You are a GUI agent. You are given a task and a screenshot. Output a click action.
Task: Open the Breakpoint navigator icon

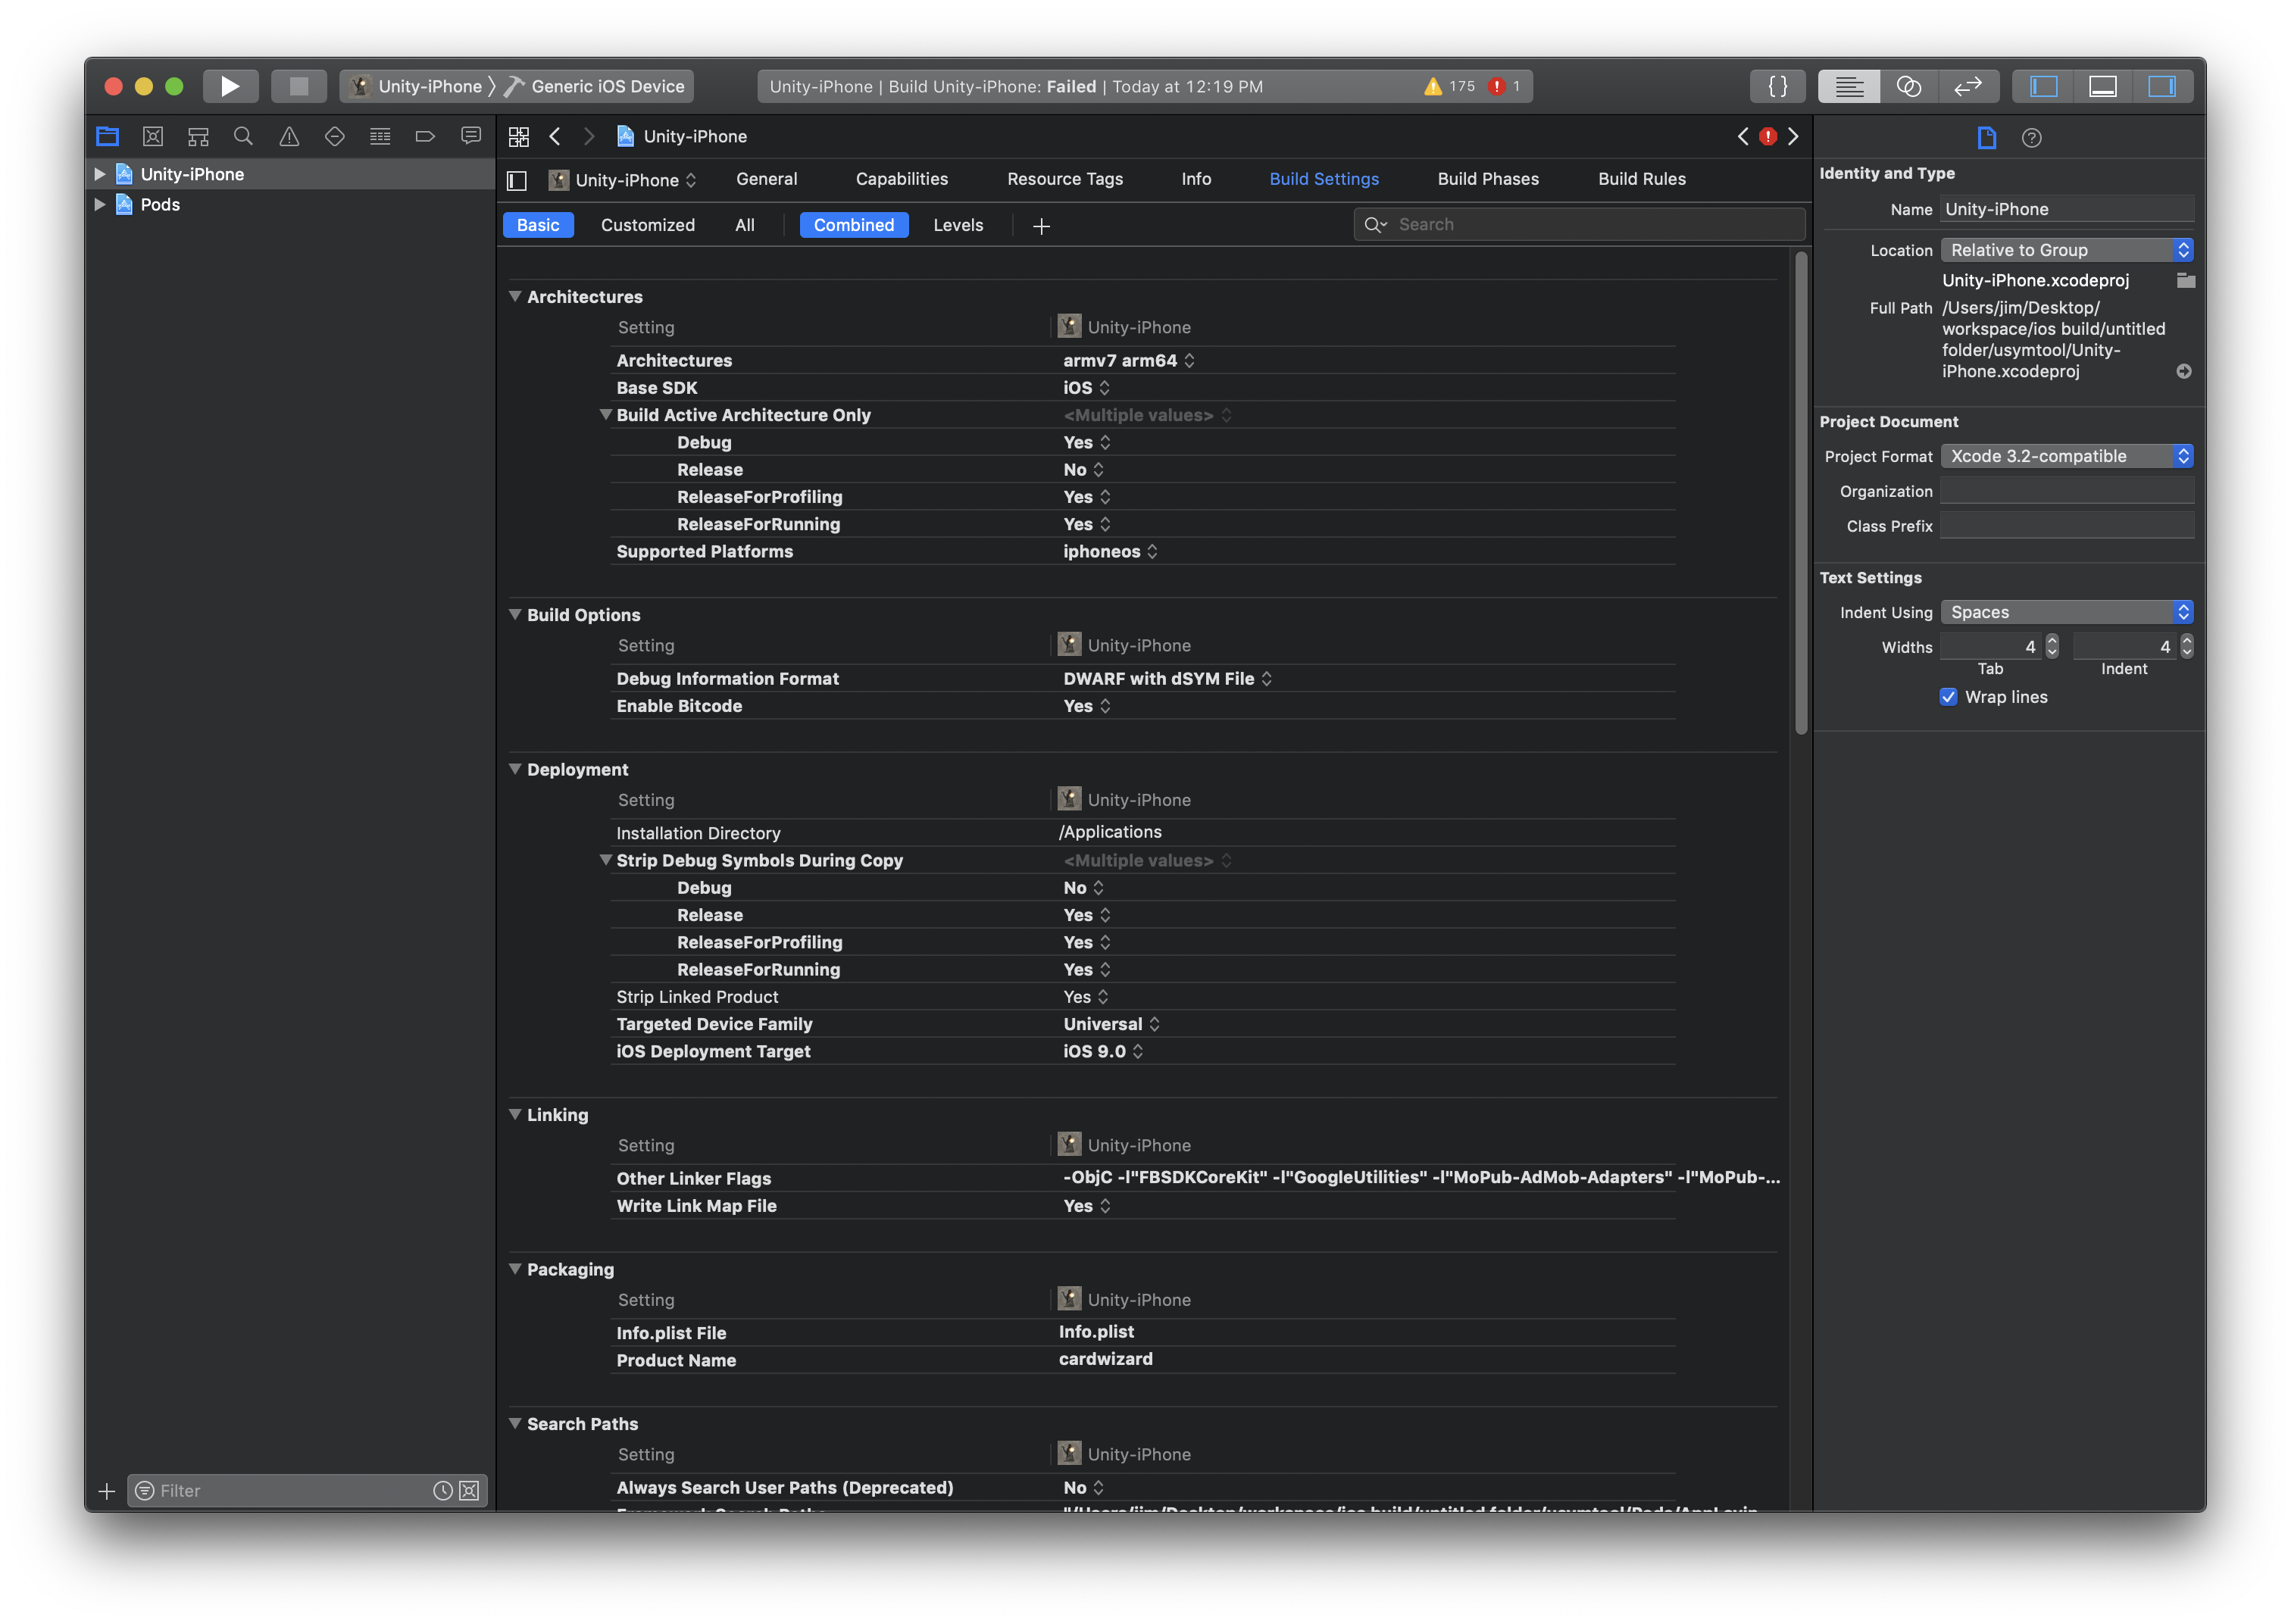click(425, 137)
